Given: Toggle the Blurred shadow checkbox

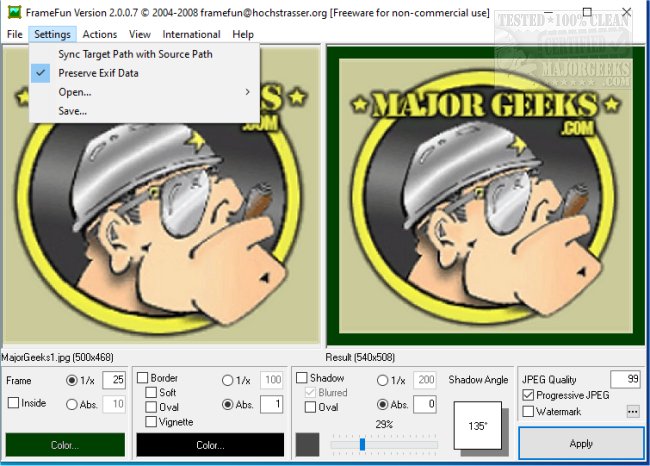Looking at the screenshot, I should click(310, 392).
